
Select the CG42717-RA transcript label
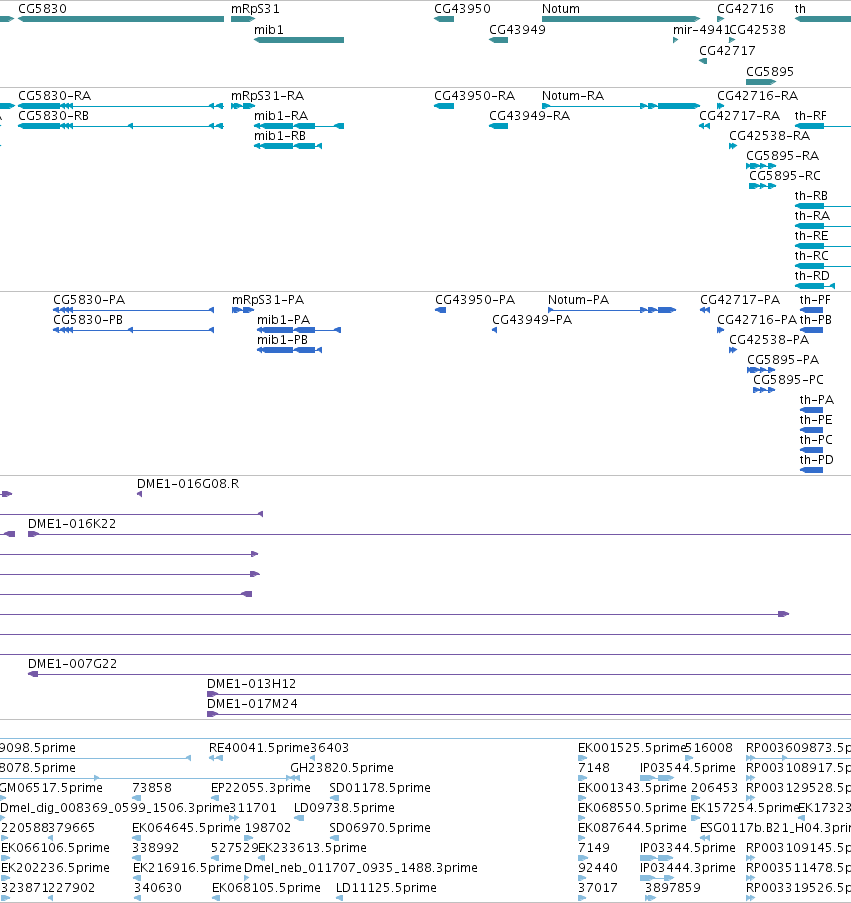tap(739, 116)
